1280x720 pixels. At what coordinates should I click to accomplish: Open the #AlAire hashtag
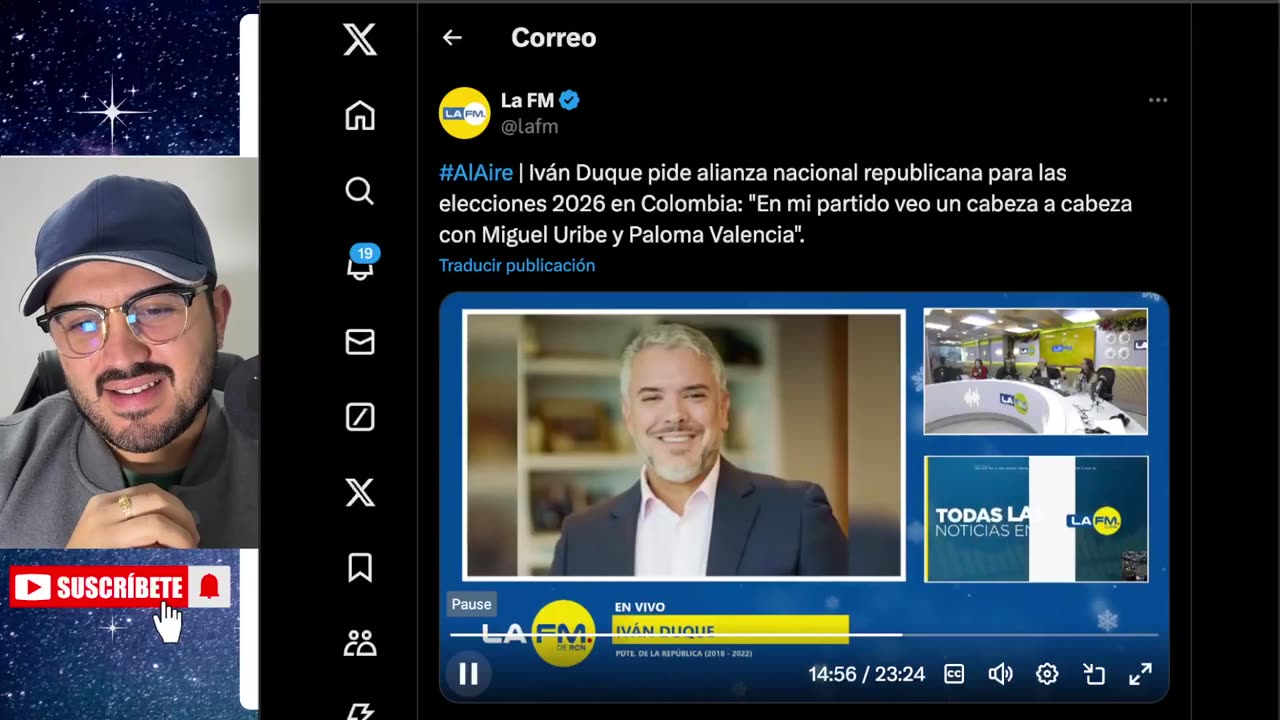[x=476, y=173]
